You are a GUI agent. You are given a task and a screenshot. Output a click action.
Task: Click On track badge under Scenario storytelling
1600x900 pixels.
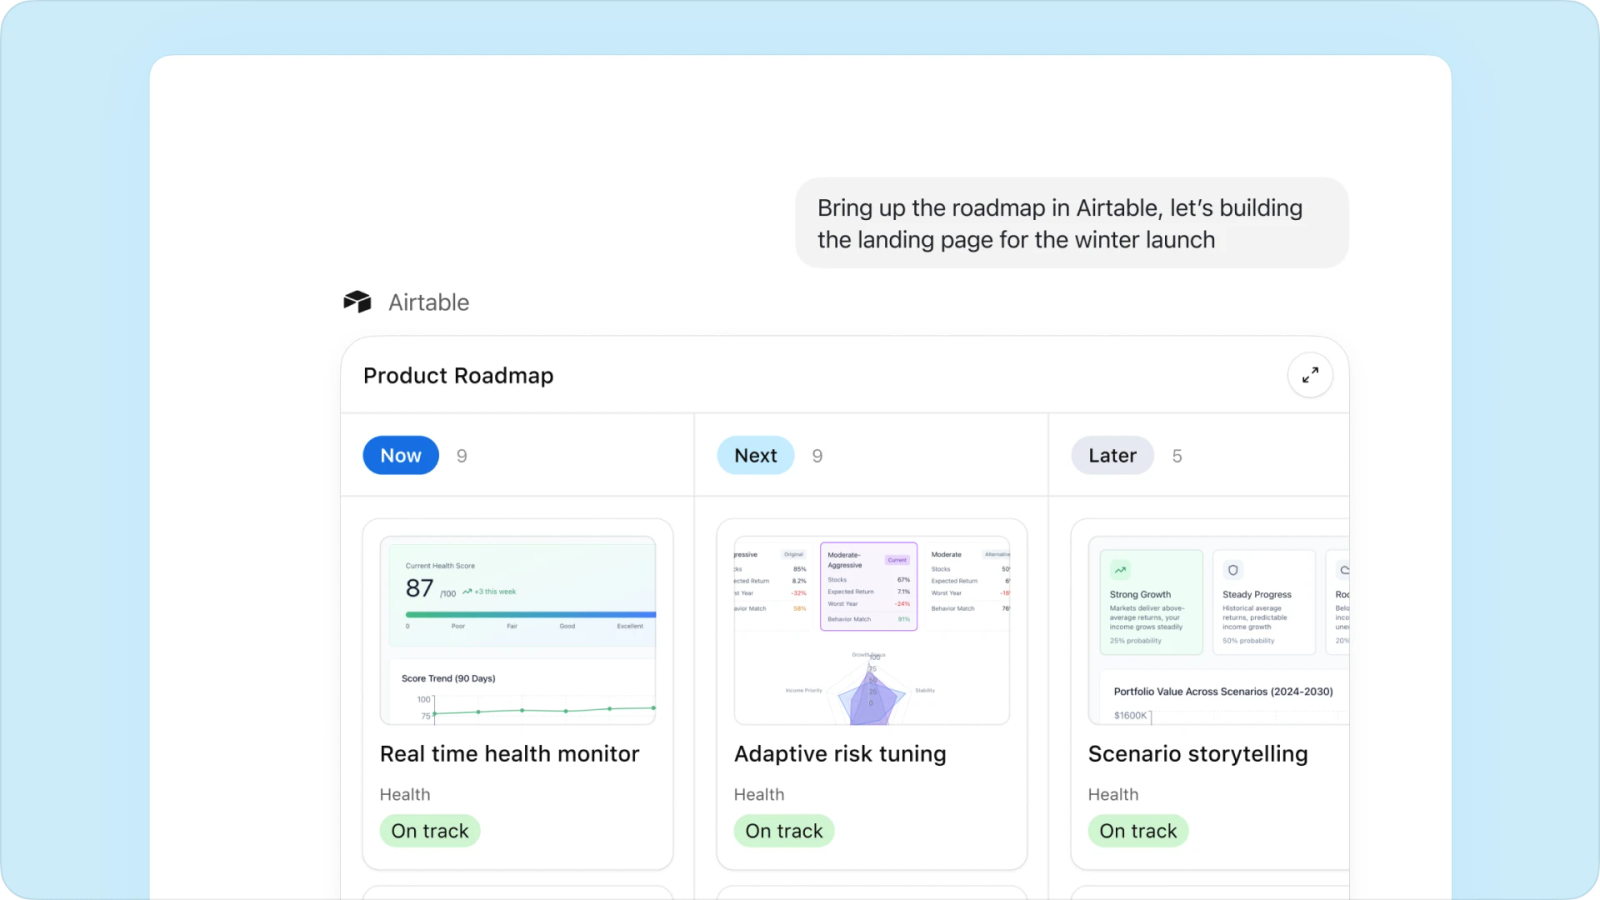click(x=1138, y=831)
